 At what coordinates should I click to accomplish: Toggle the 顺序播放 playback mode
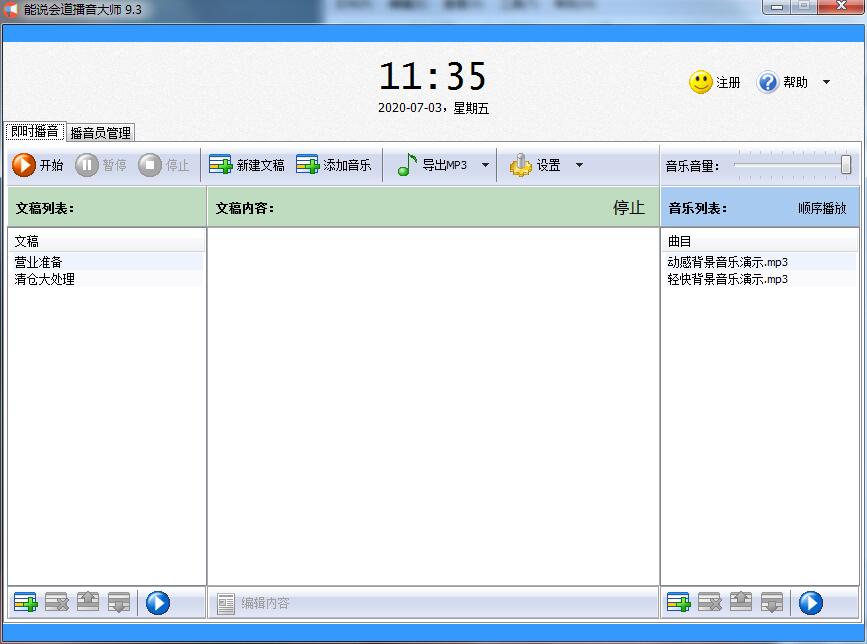click(x=822, y=208)
